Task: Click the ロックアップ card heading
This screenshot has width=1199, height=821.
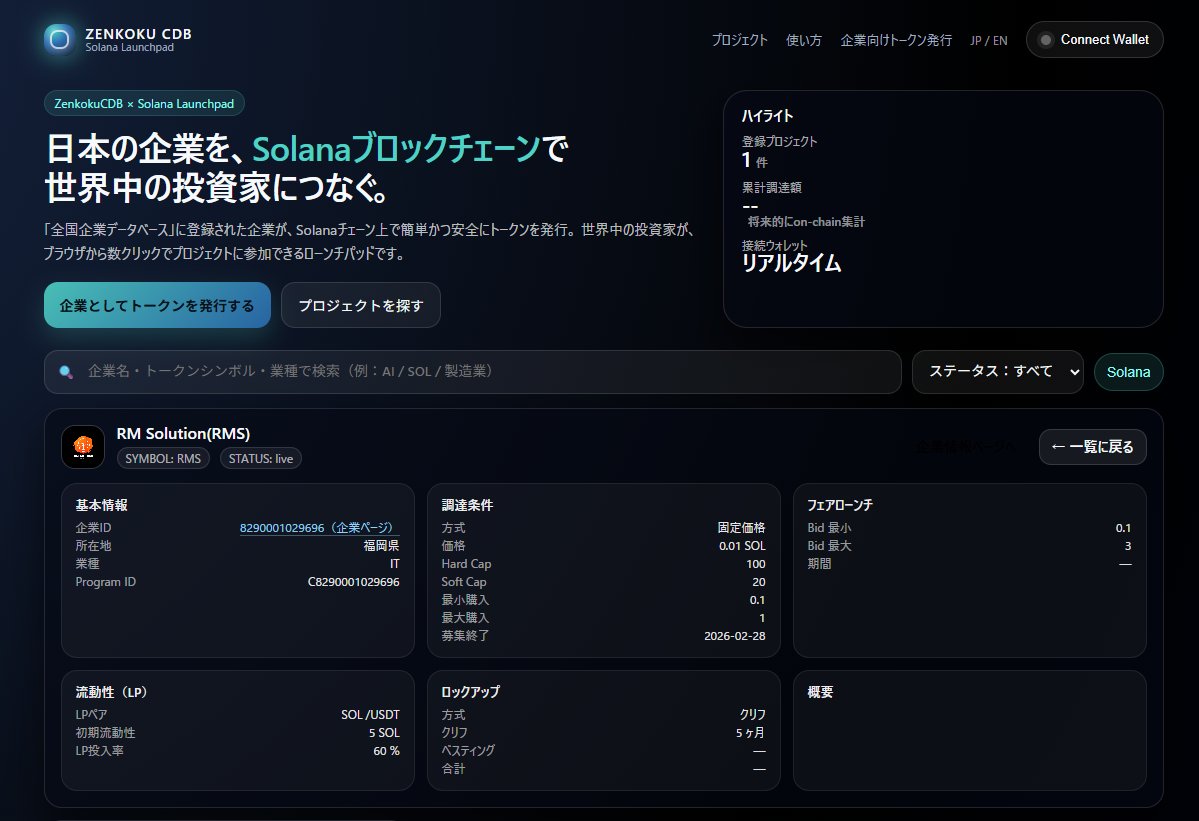Action: [471, 692]
